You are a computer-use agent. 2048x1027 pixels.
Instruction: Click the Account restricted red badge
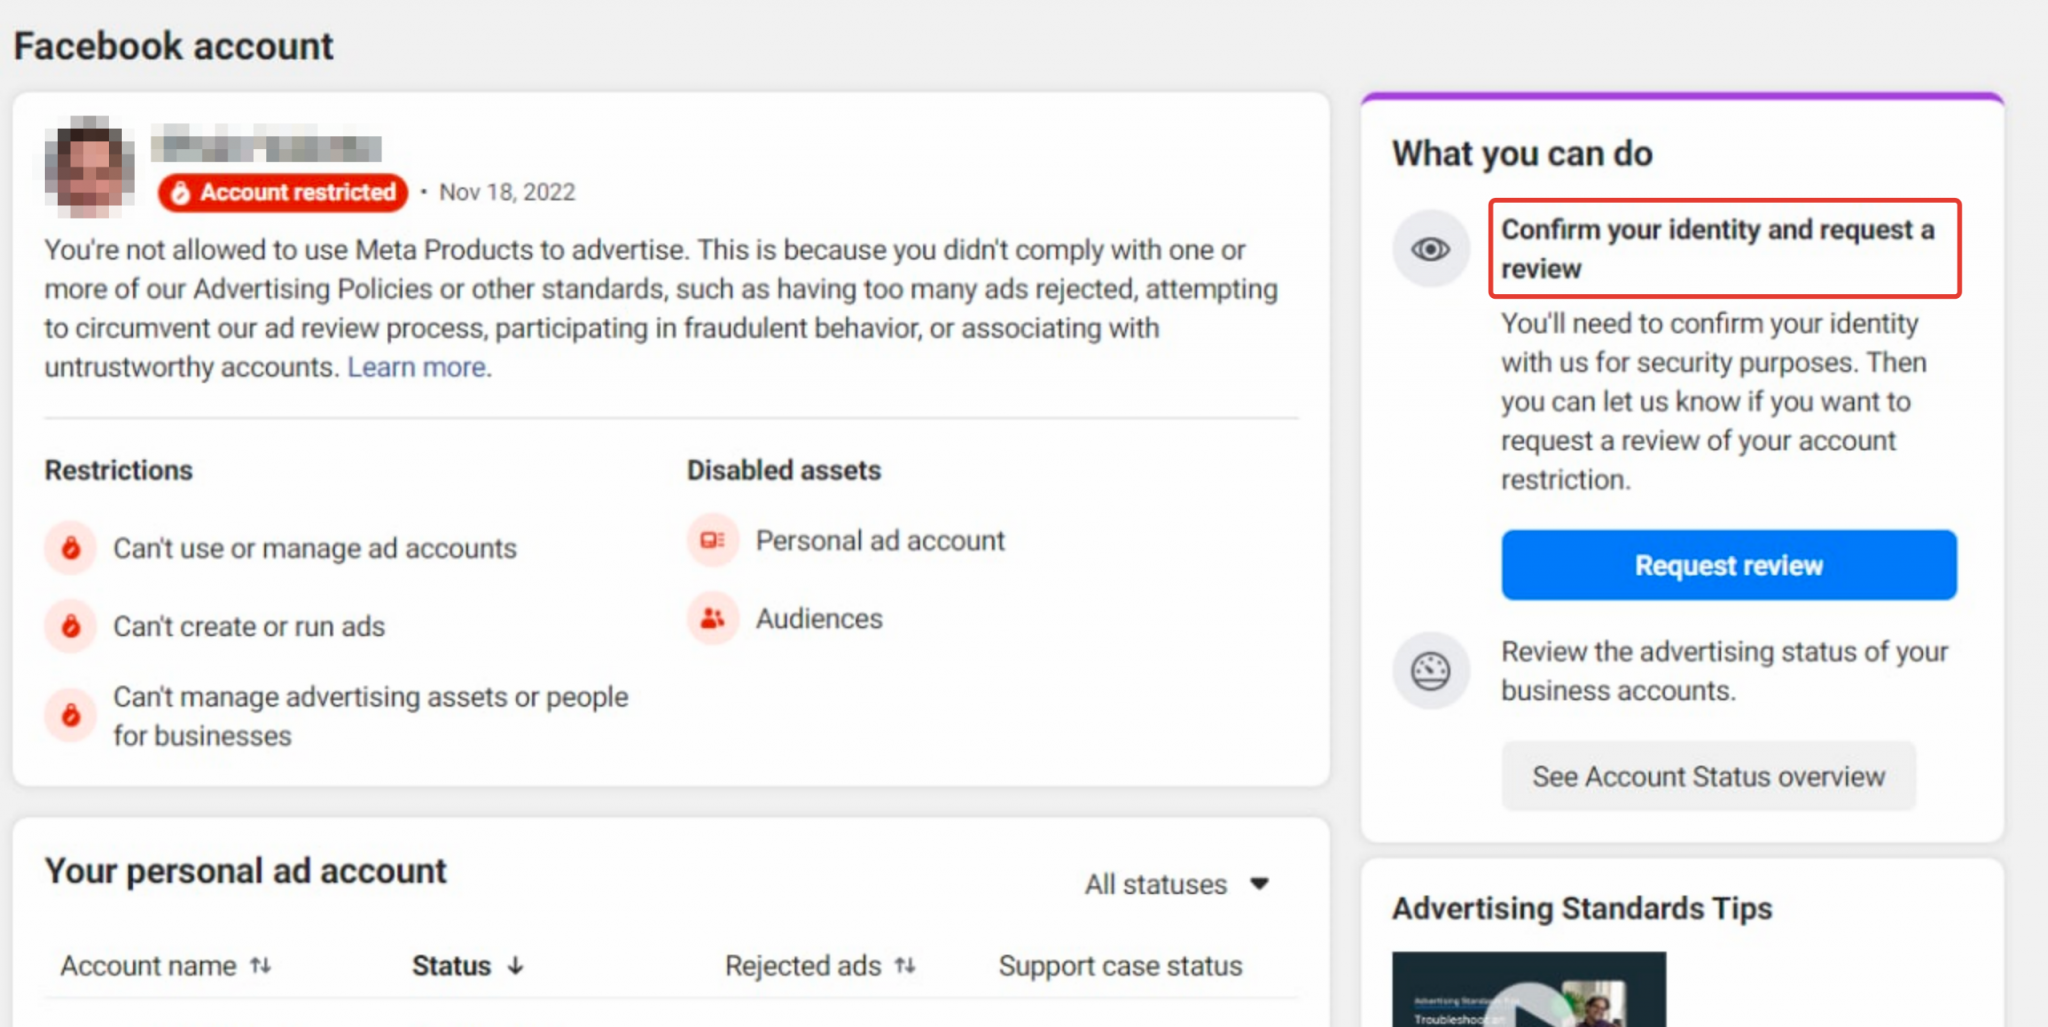283,192
